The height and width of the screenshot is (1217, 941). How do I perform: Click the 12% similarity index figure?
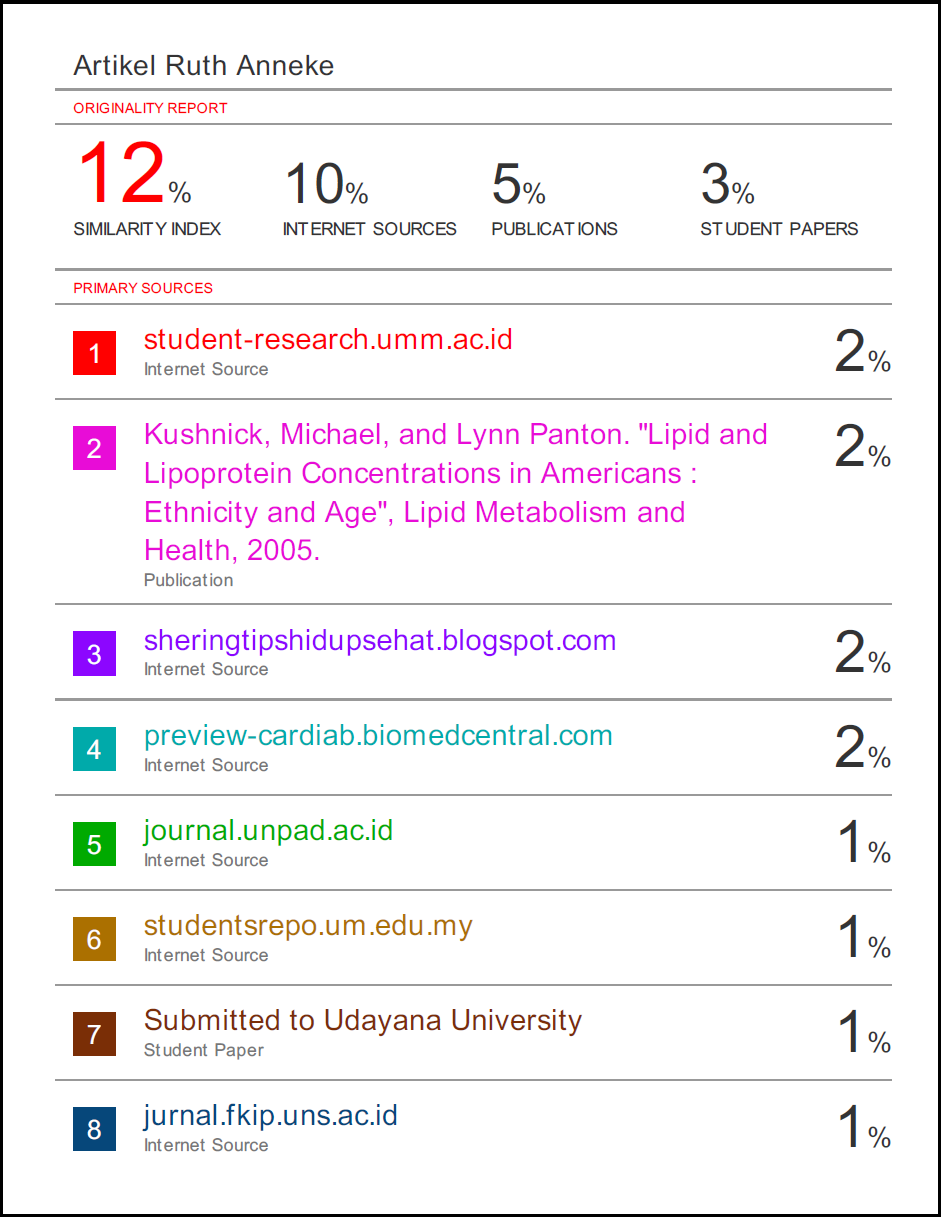coord(134,174)
